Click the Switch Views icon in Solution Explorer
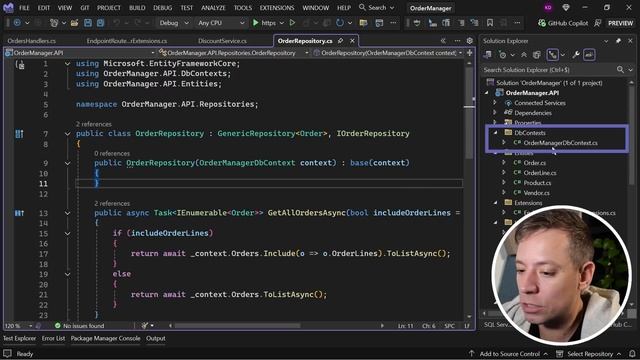 click(488, 55)
